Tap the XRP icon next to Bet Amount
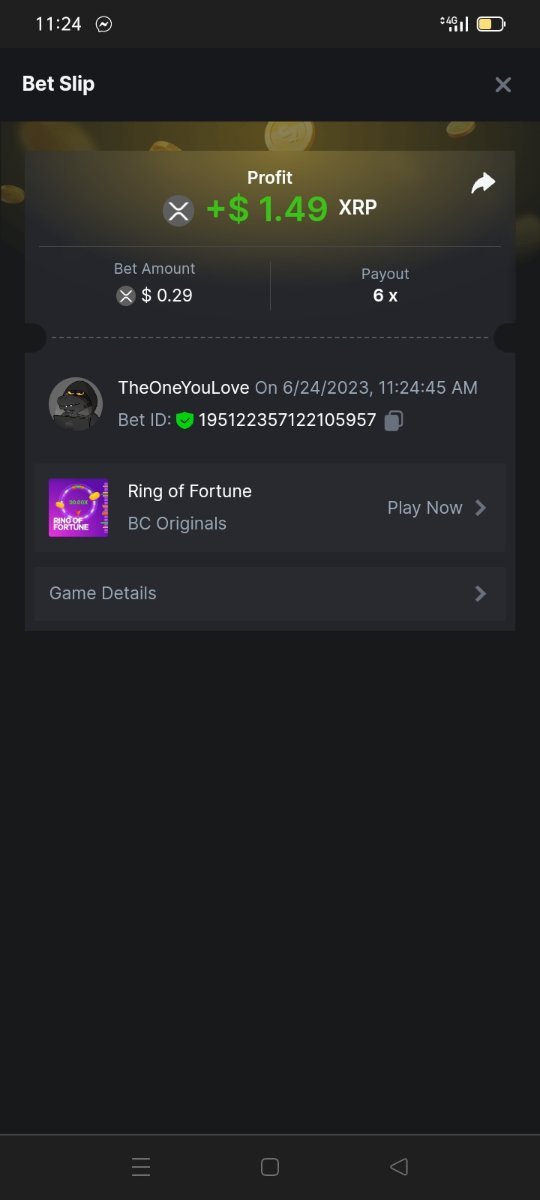 [x=125, y=295]
